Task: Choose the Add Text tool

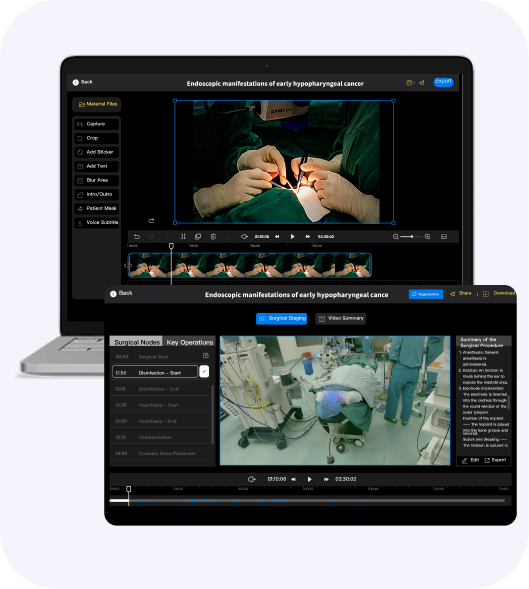Action: pyautogui.click(x=97, y=166)
